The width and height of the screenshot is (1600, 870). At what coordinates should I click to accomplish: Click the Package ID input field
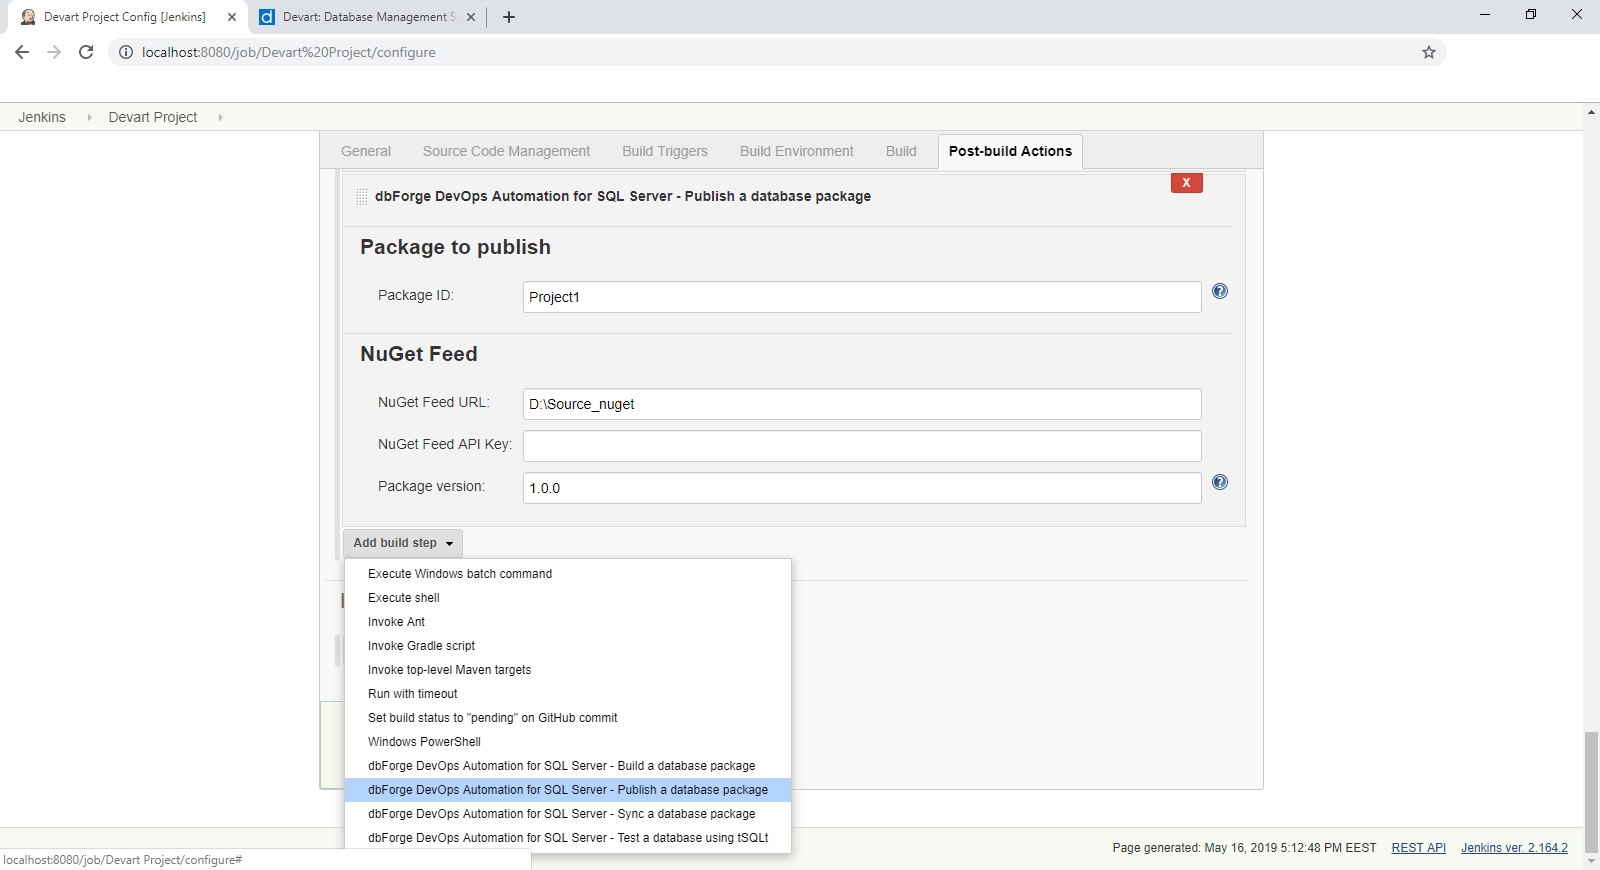pyautogui.click(x=862, y=297)
